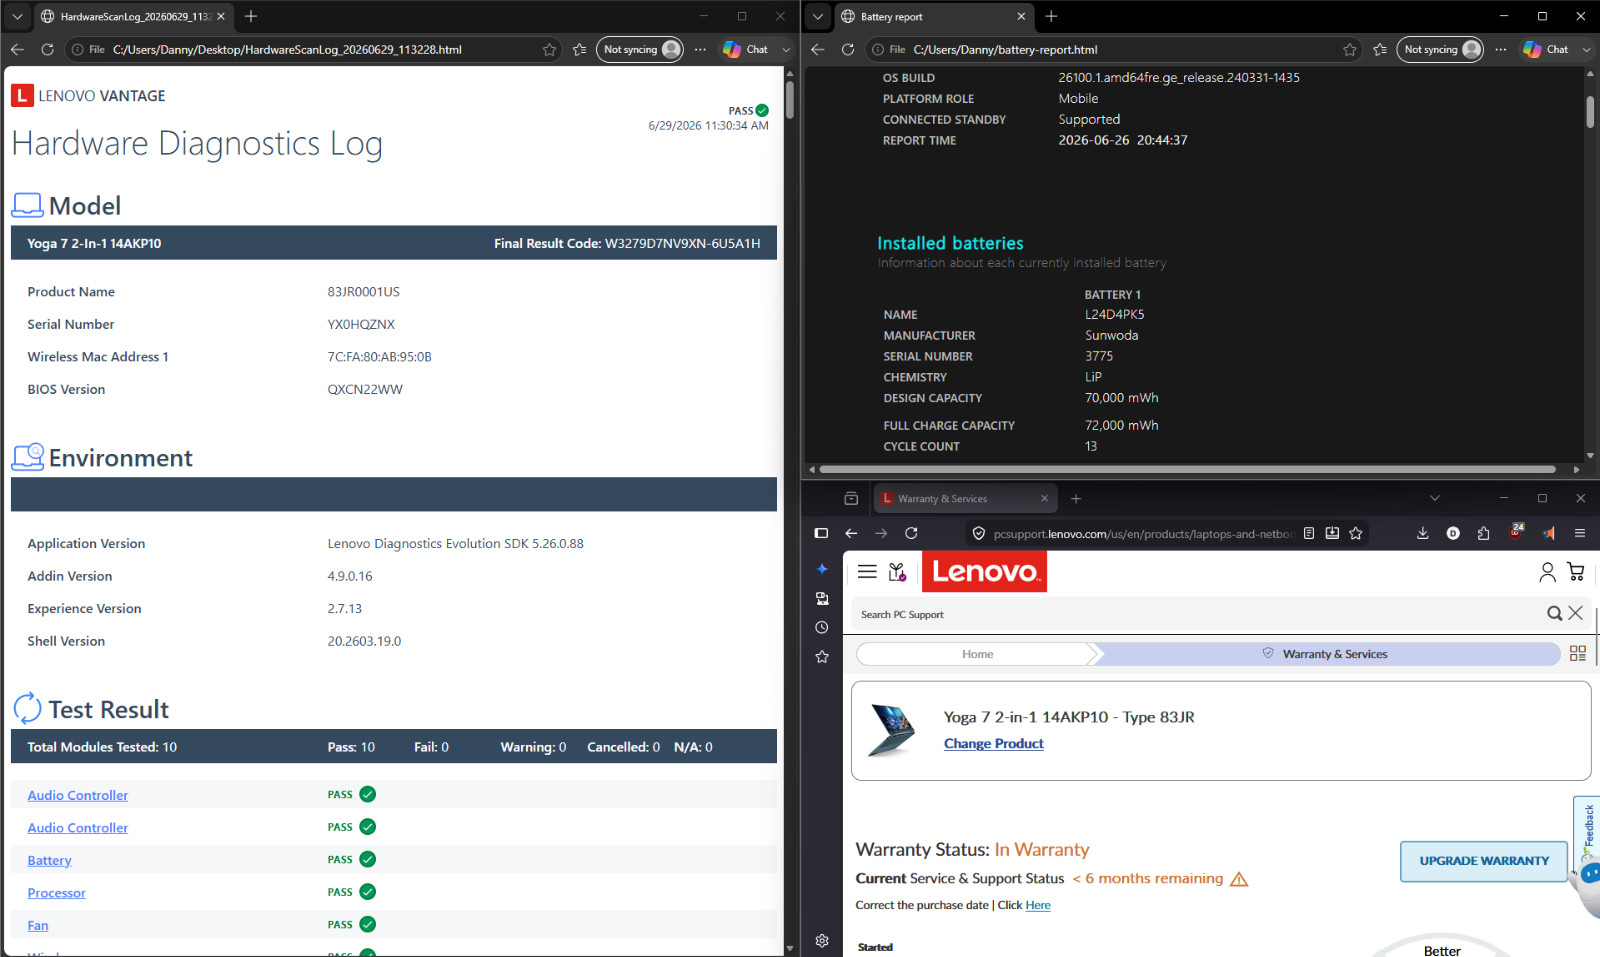
Task: Open the first Audio Controller test link
Action: coord(78,795)
